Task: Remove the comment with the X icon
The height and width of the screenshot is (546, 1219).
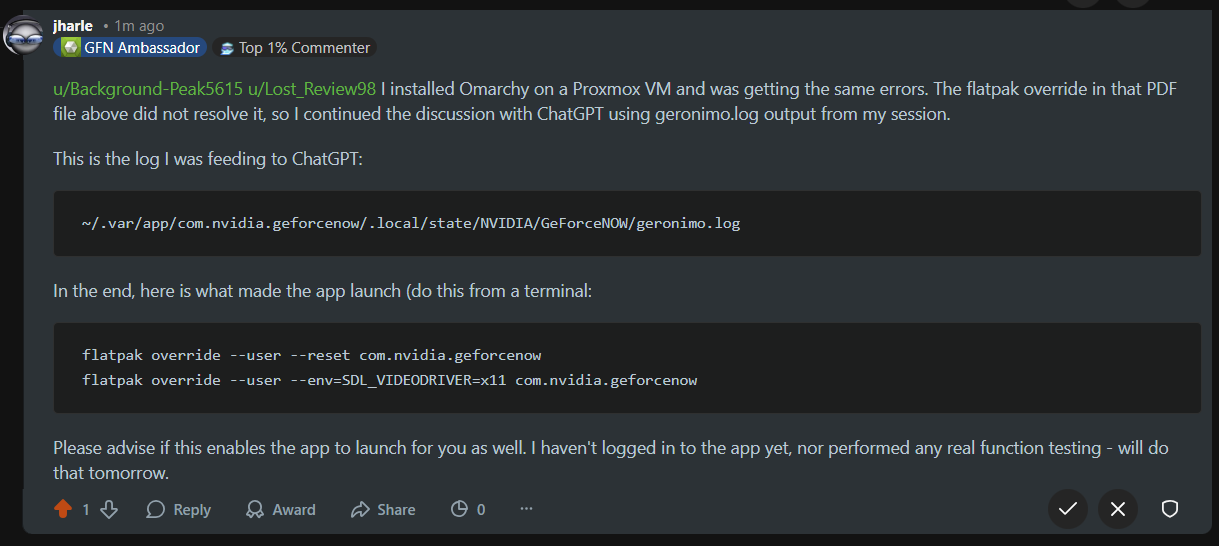Action: (1118, 509)
